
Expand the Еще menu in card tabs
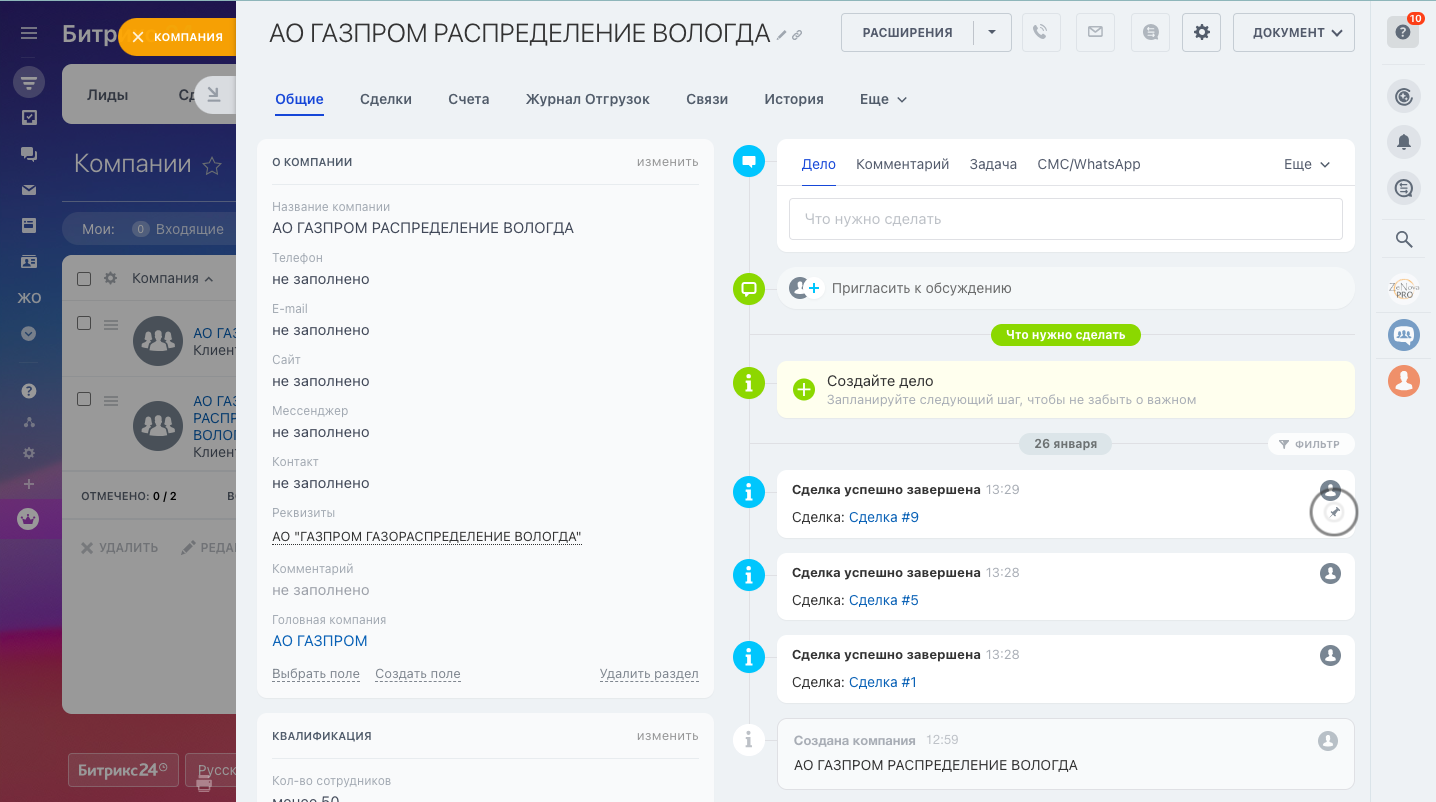883,99
